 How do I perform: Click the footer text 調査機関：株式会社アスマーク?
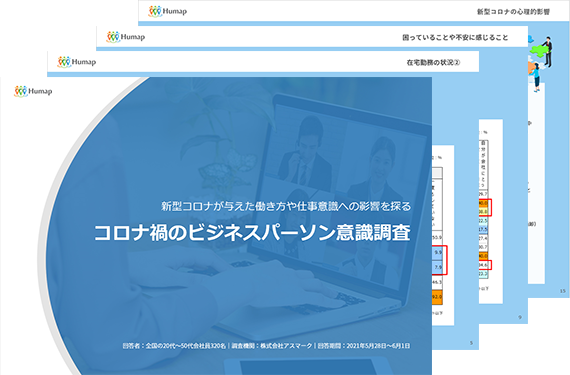tap(272, 346)
